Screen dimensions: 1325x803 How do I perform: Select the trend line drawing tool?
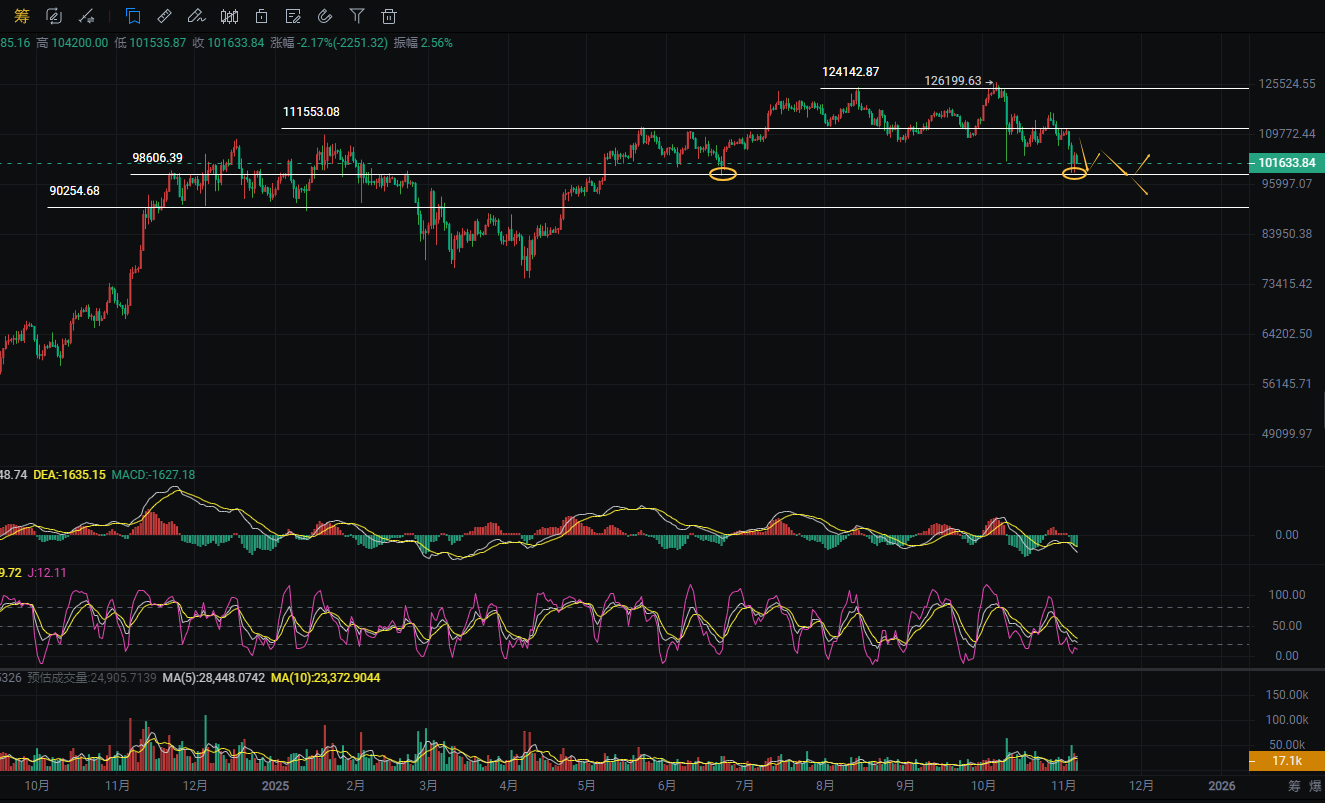click(x=87, y=16)
